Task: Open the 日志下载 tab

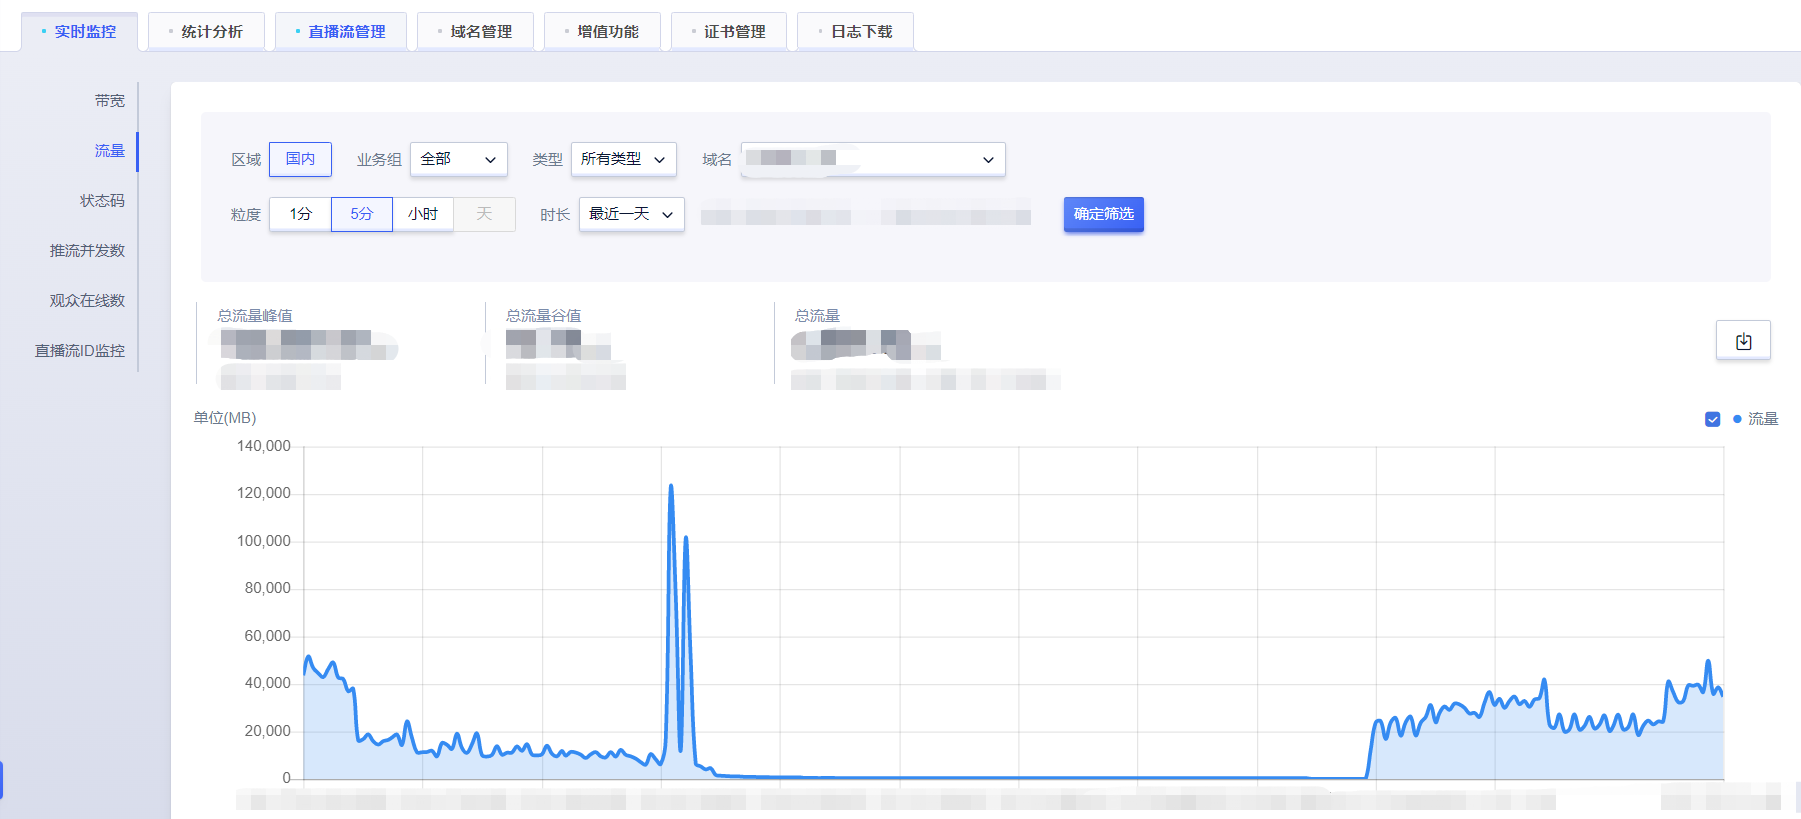Action: pos(856,32)
